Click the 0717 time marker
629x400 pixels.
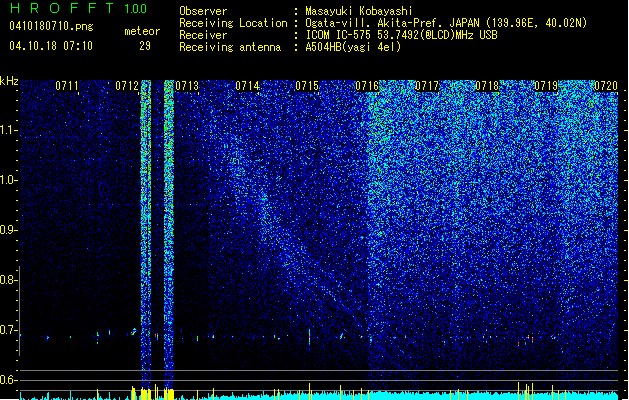coord(427,86)
